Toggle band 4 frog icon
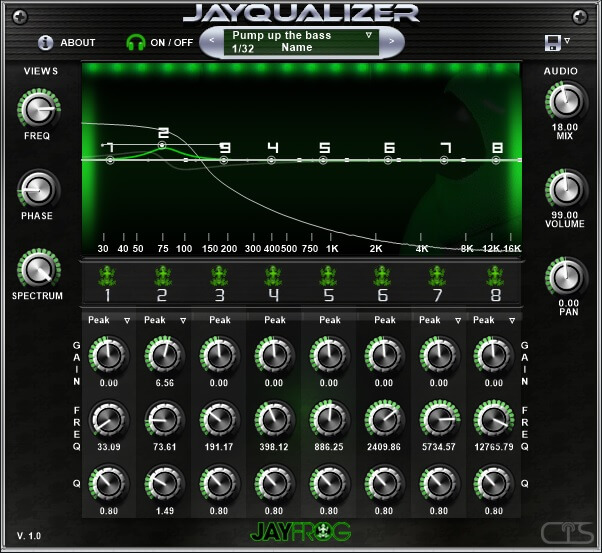This screenshot has height=553, width=602. tap(273, 276)
